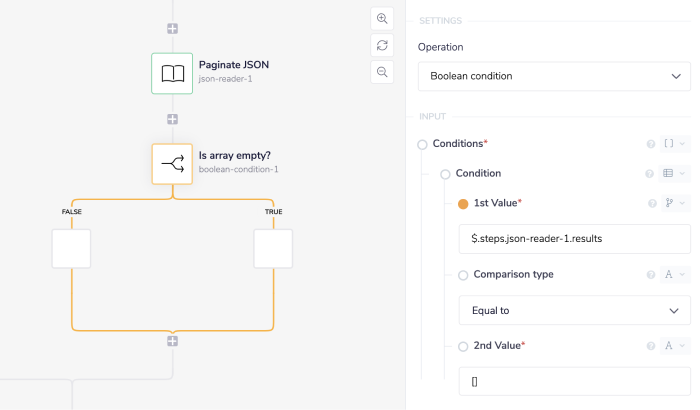Click the reset view refresh icon
This screenshot has width=700, height=410.
(382, 45)
